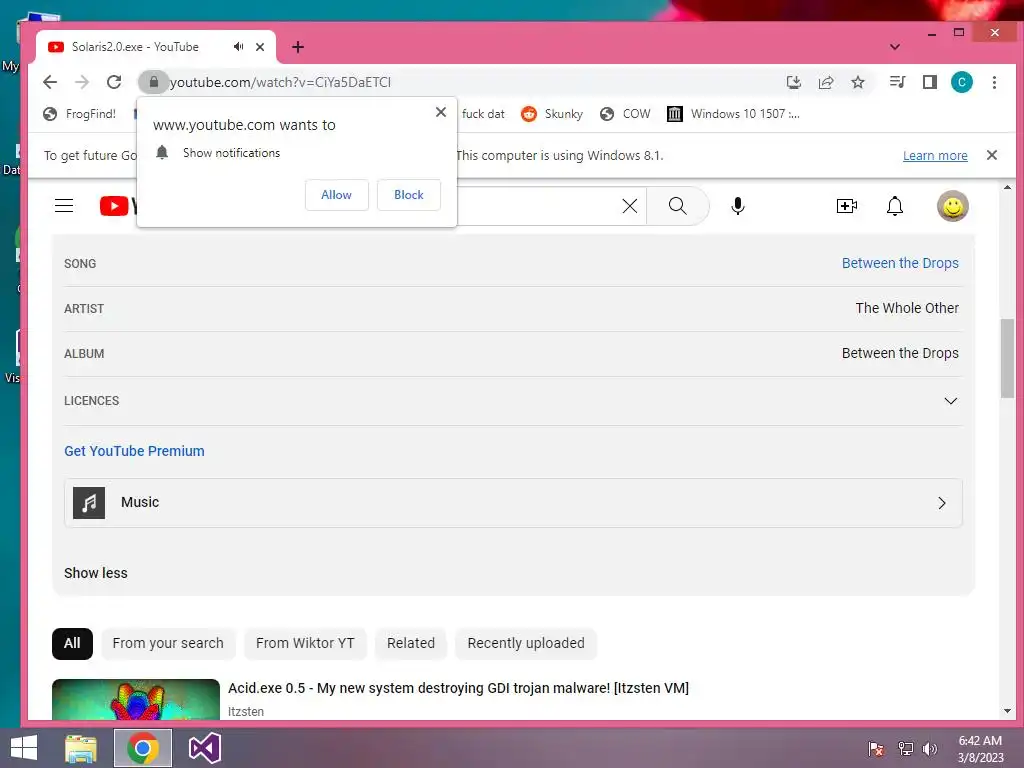Open the Itzsten channel name
Screen dimensions: 1024x768
246,712
